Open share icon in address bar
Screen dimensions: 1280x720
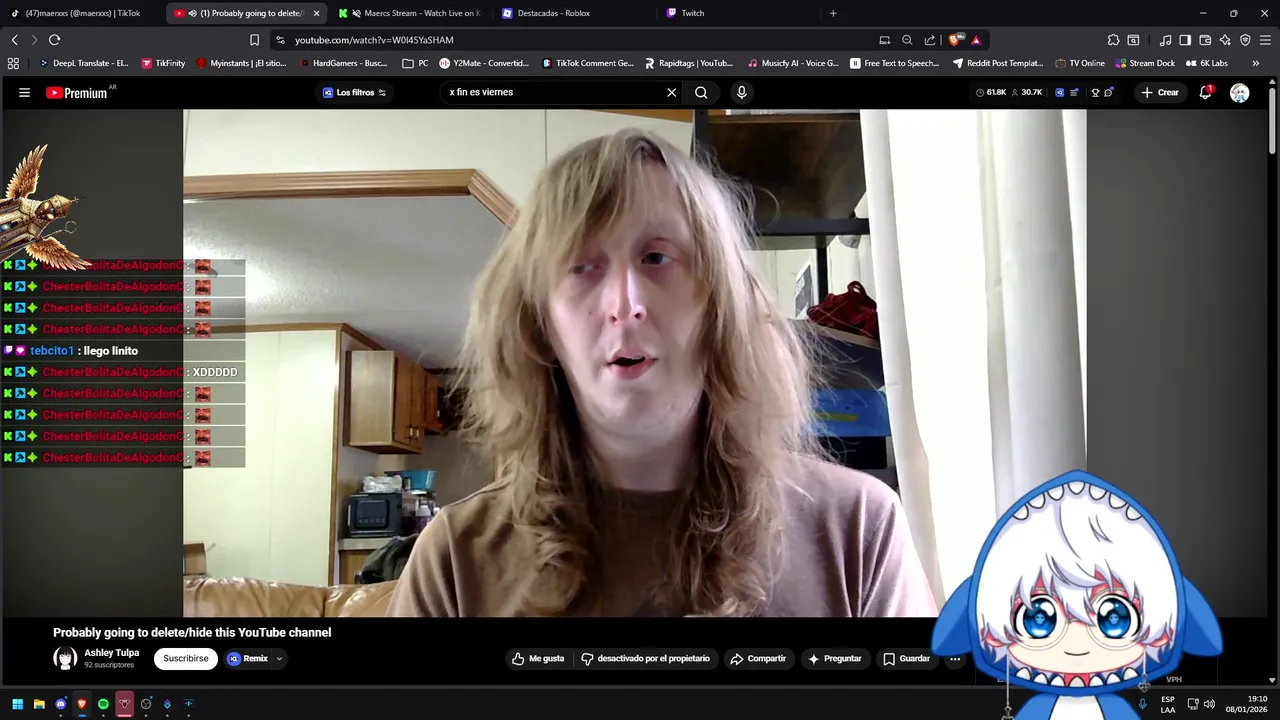[930, 40]
